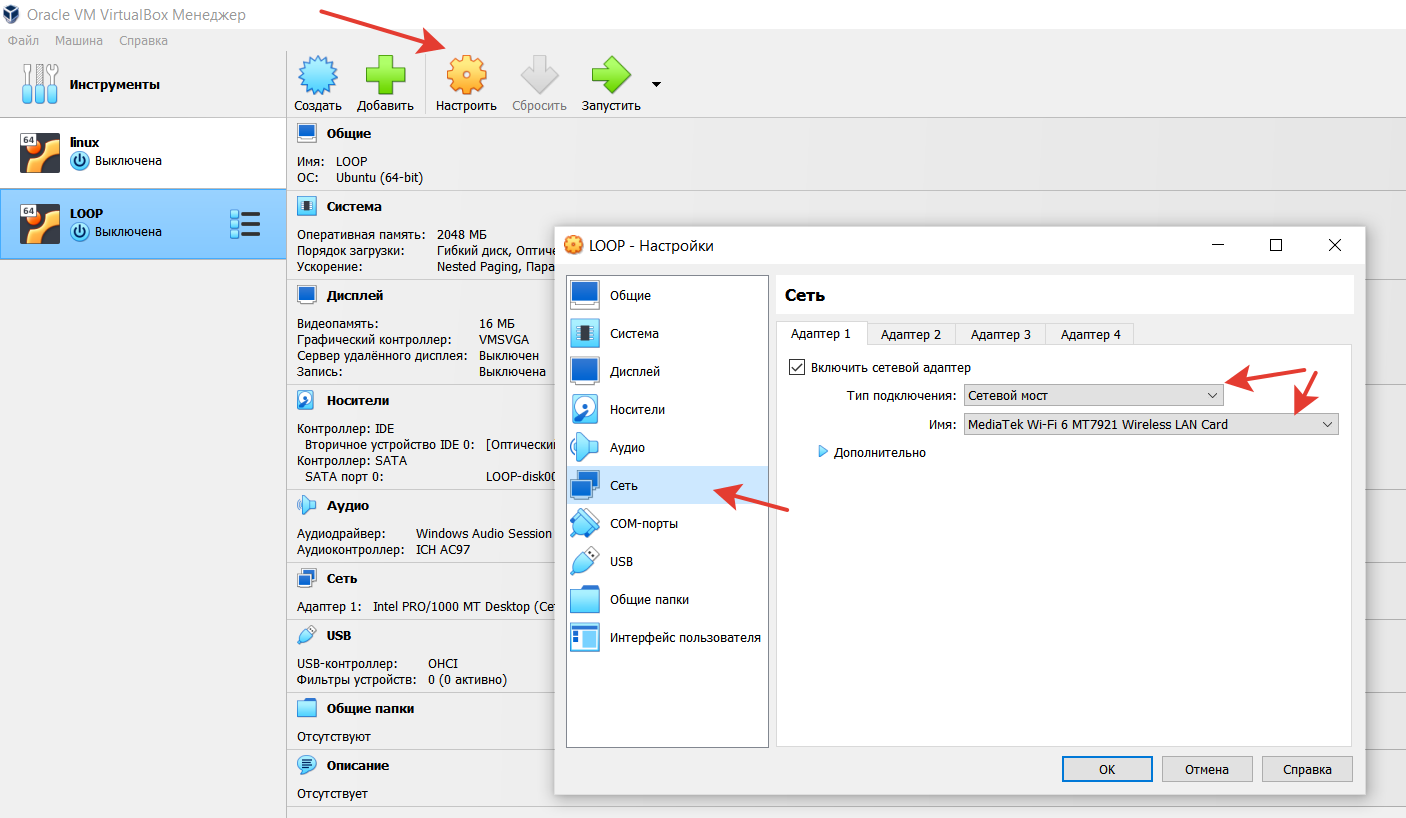
Task: Select Инструменты tools item
Action: [143, 85]
